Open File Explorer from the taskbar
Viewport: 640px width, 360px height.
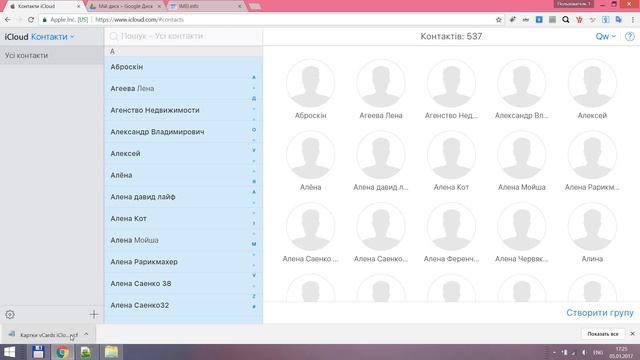[111, 352]
